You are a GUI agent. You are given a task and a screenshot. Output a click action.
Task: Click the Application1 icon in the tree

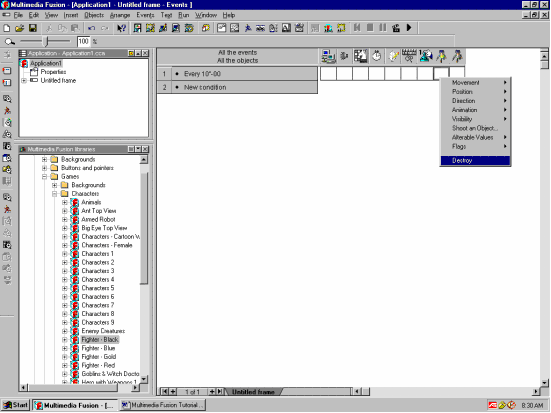tap(24, 63)
